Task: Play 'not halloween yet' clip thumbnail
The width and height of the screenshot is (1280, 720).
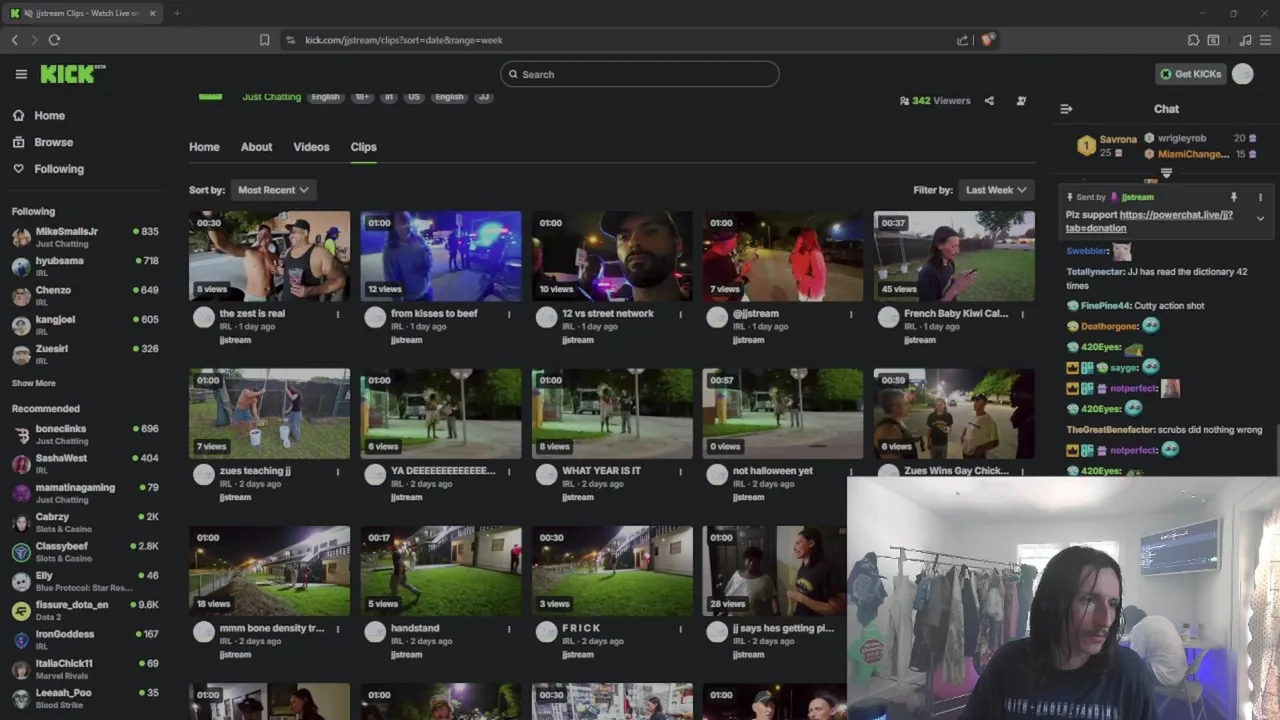Action: pos(783,413)
